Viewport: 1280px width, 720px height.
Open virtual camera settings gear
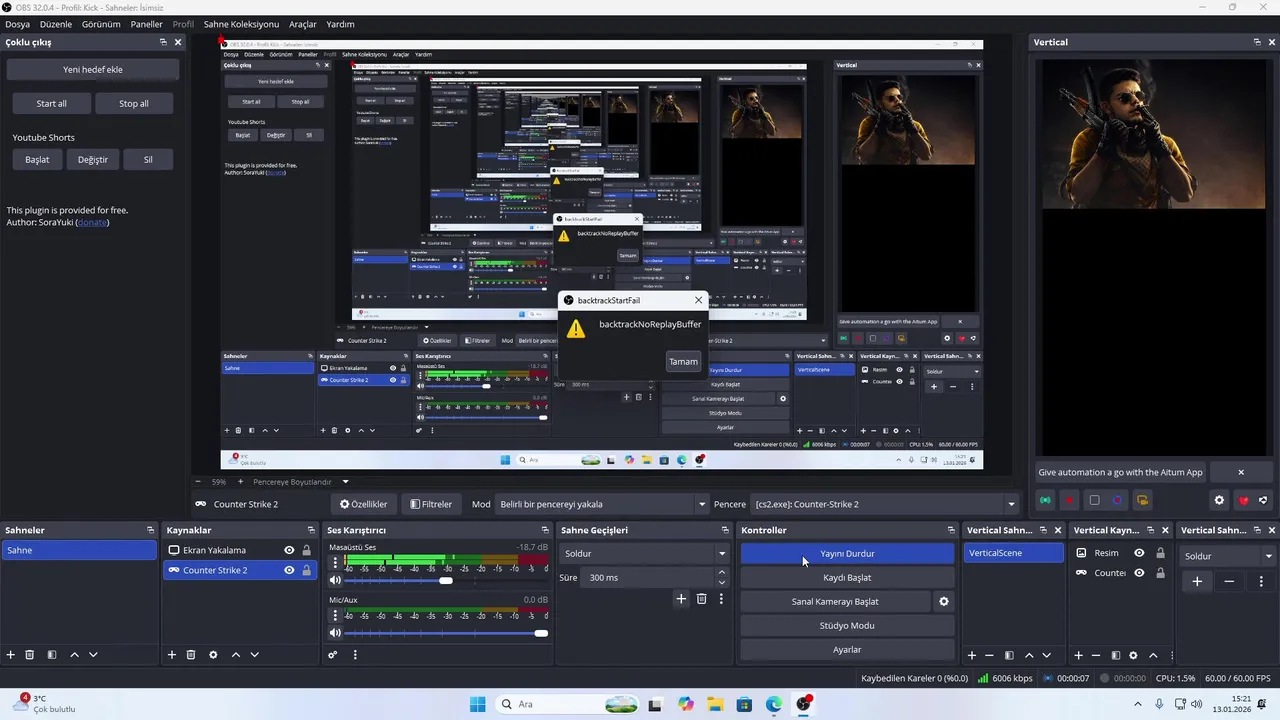943,602
